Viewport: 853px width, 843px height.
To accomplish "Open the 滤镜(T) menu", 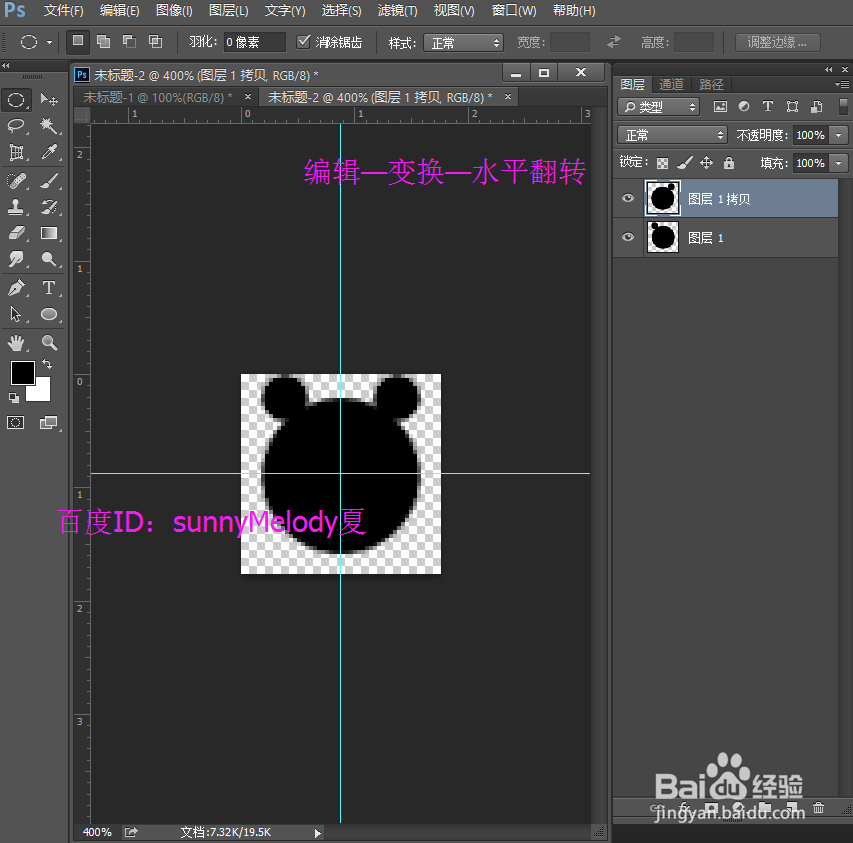I will point(398,11).
